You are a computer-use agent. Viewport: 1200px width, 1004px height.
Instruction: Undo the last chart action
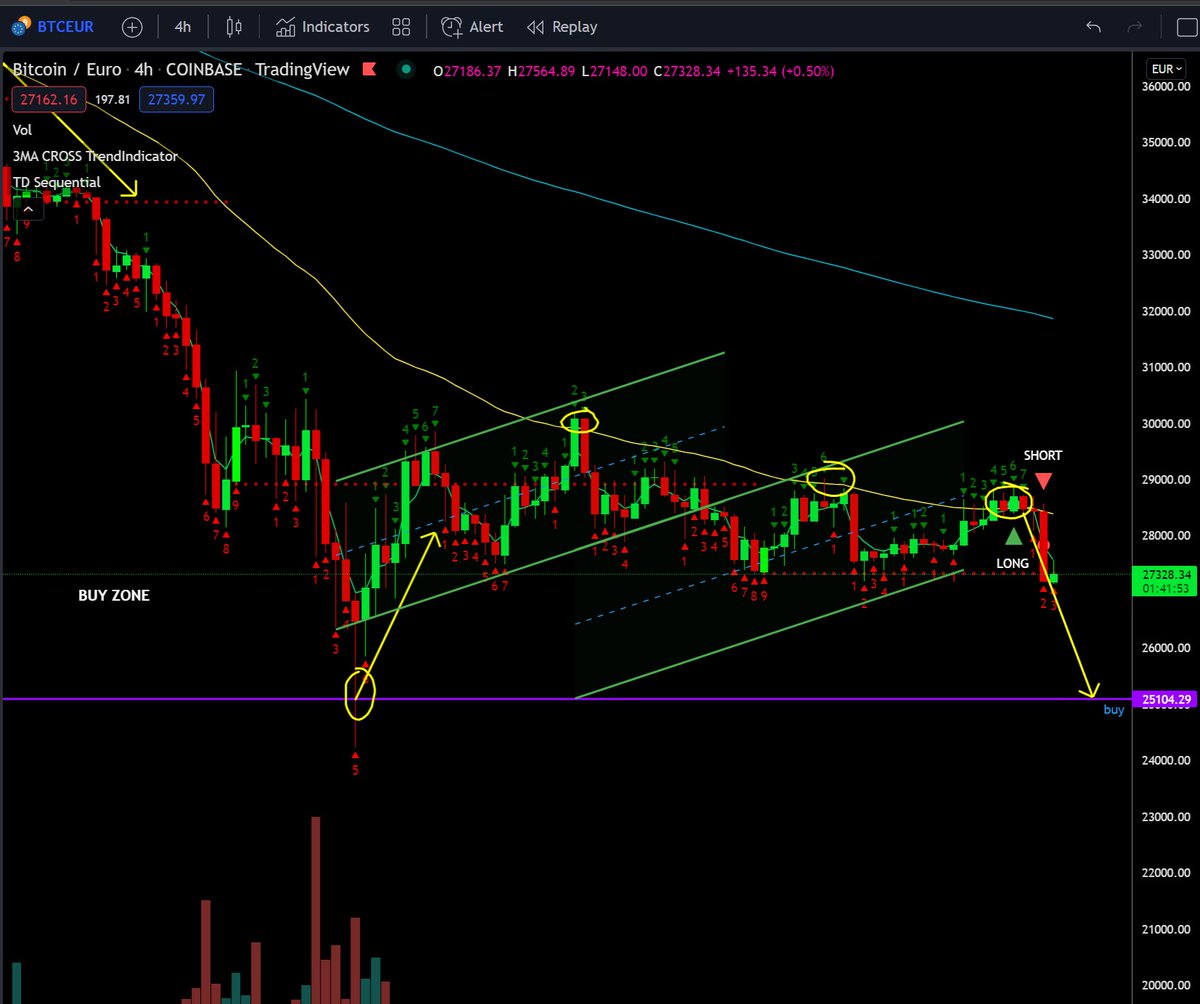[x=1093, y=27]
